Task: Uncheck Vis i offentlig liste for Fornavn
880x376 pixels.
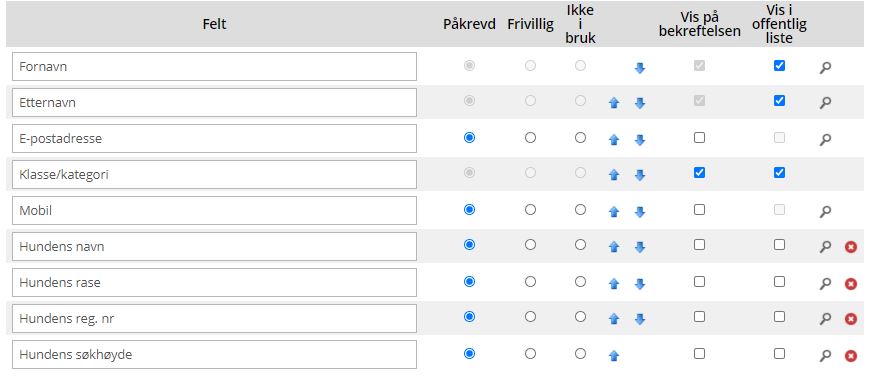Action: coord(779,66)
